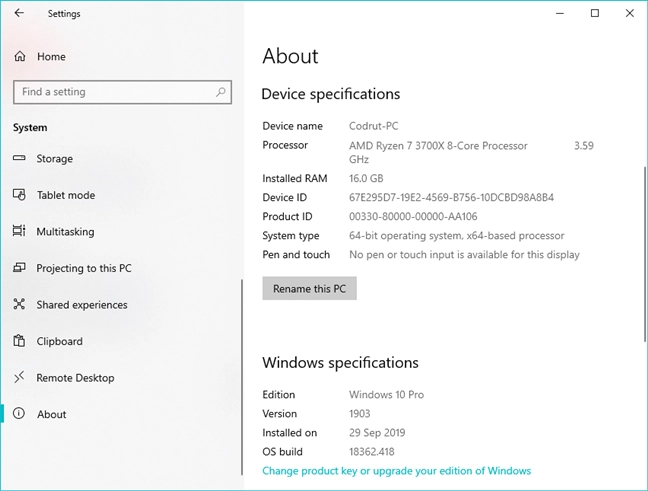Go back using the arrow icon
This screenshot has width=648, height=491.
(19, 13)
